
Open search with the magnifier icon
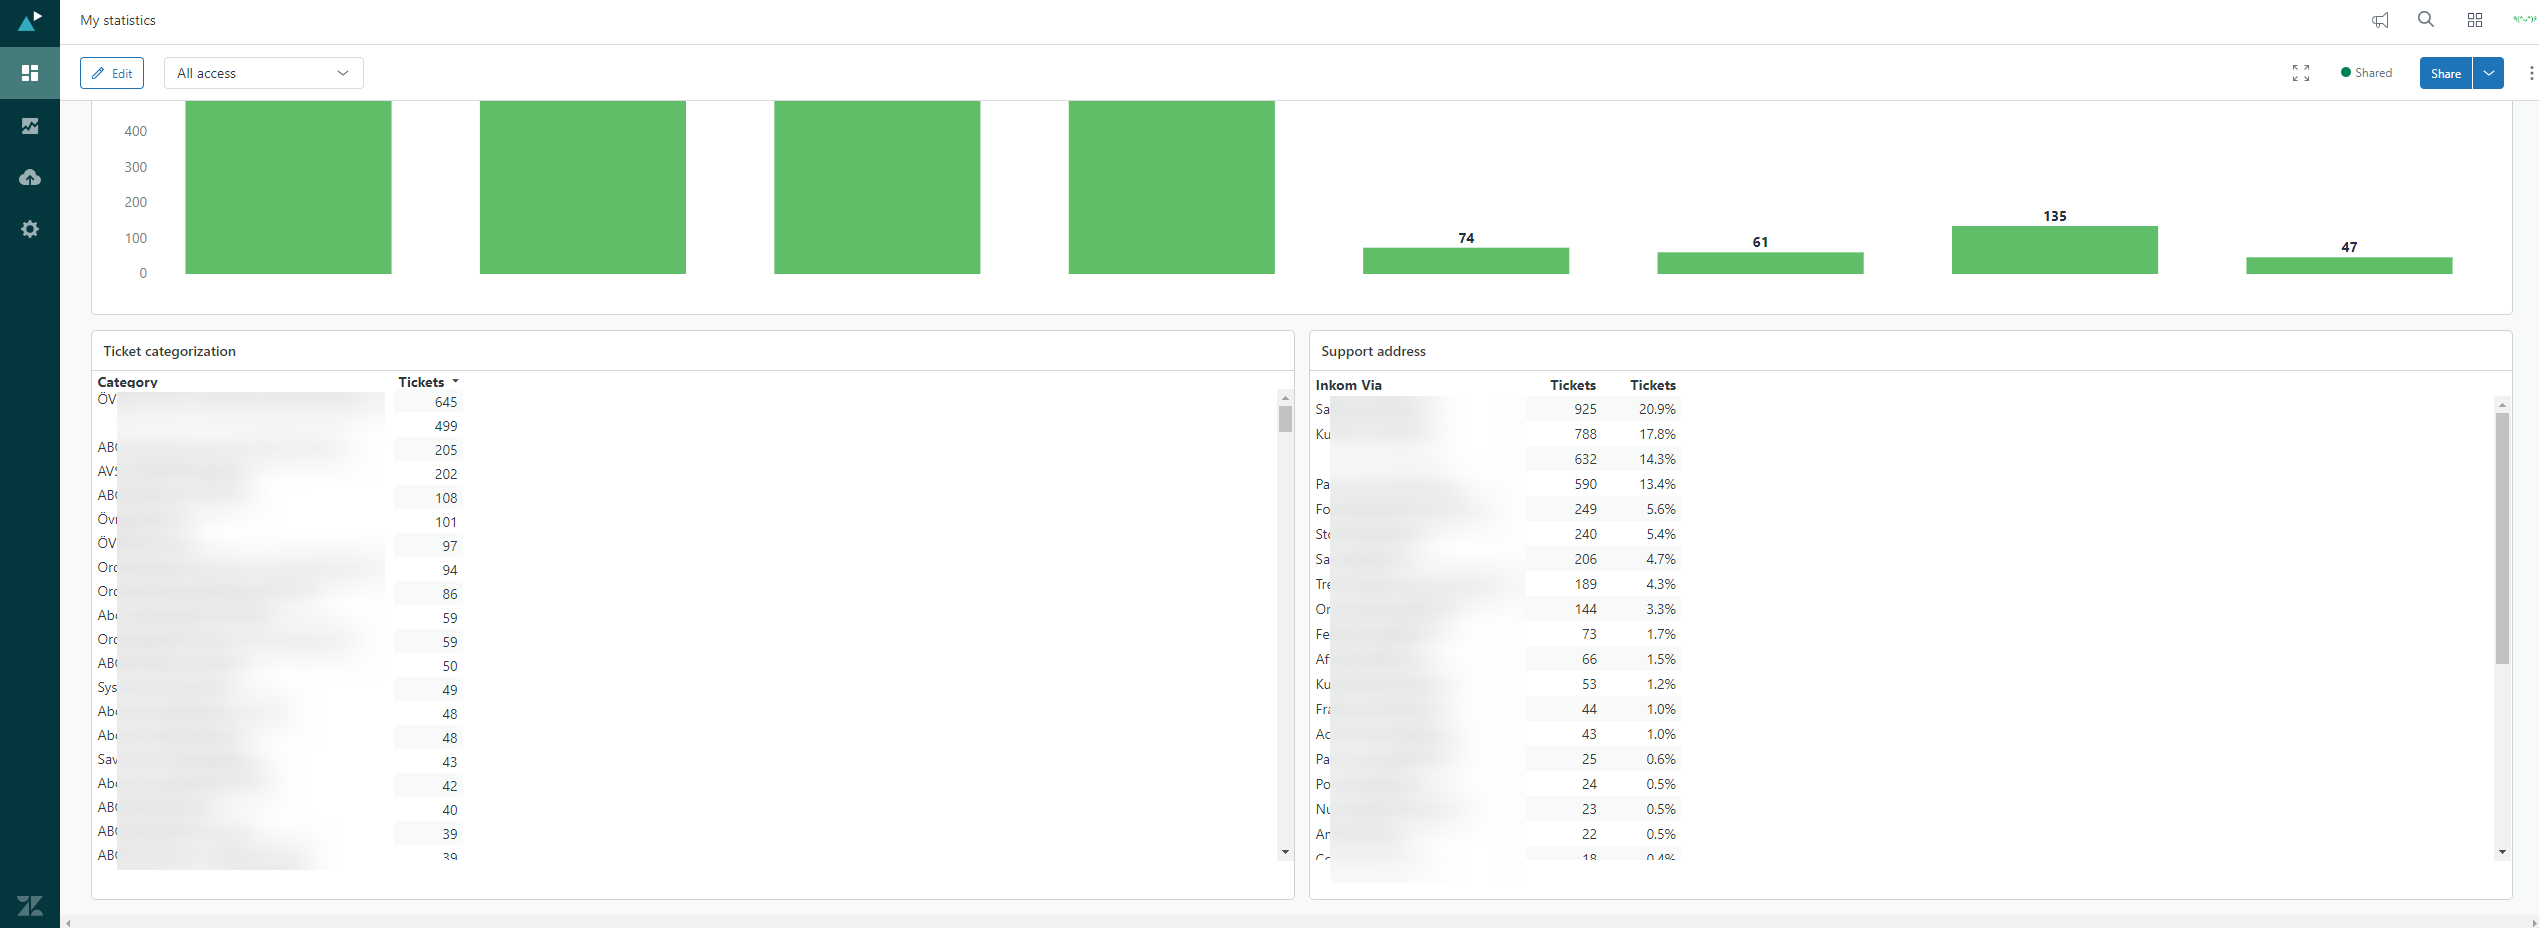[2426, 20]
